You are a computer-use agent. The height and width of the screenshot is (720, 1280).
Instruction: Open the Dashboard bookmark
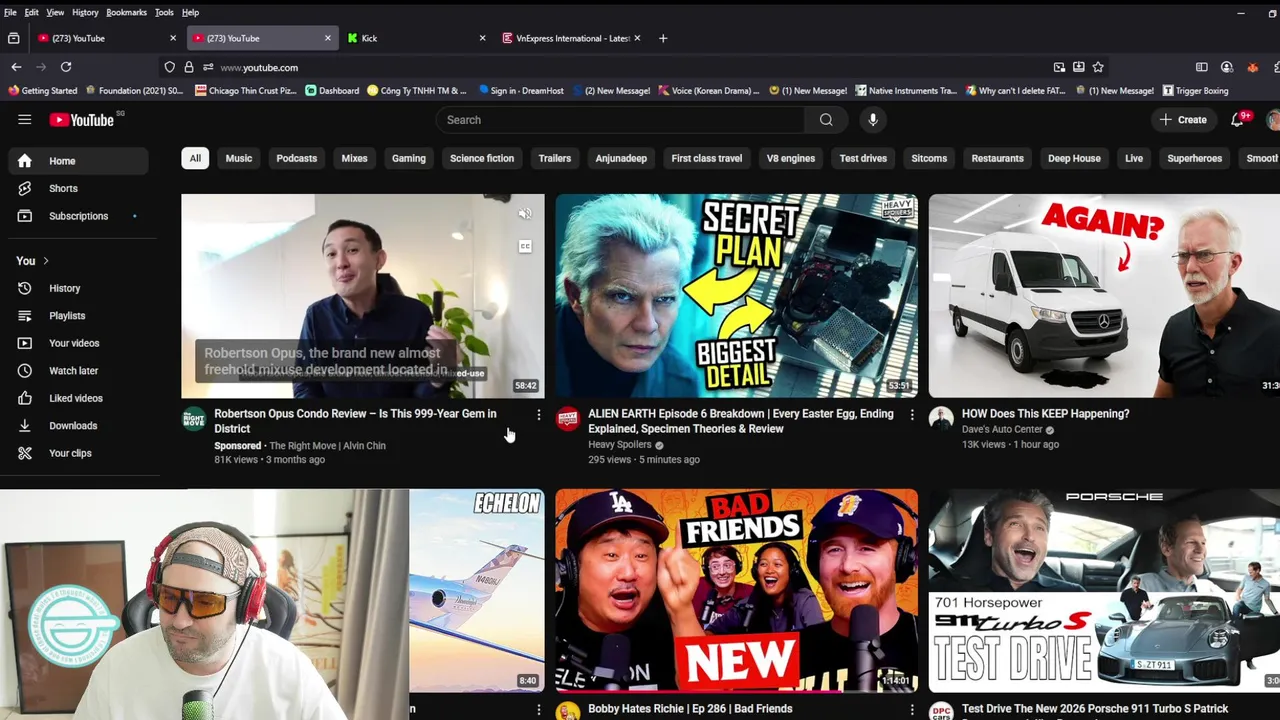point(332,91)
